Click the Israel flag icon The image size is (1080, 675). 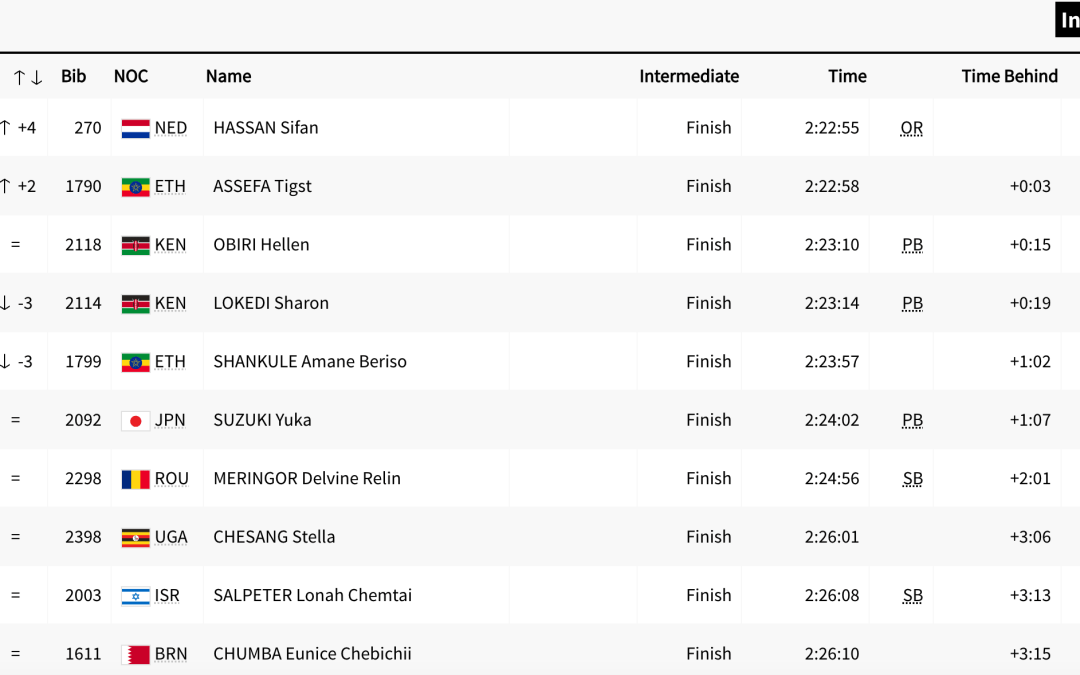click(x=135, y=596)
